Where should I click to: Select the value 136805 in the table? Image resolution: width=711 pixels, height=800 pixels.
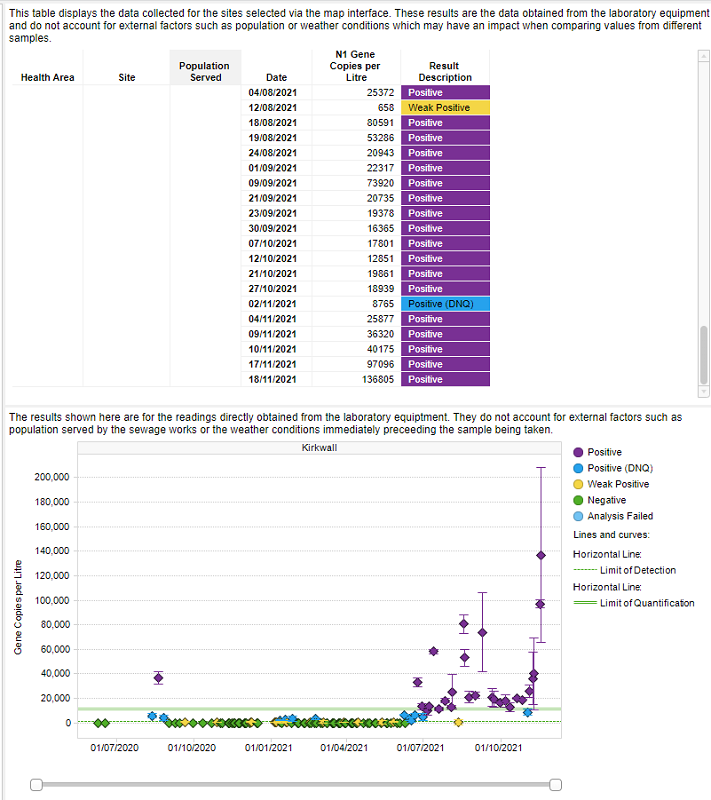(x=378, y=379)
